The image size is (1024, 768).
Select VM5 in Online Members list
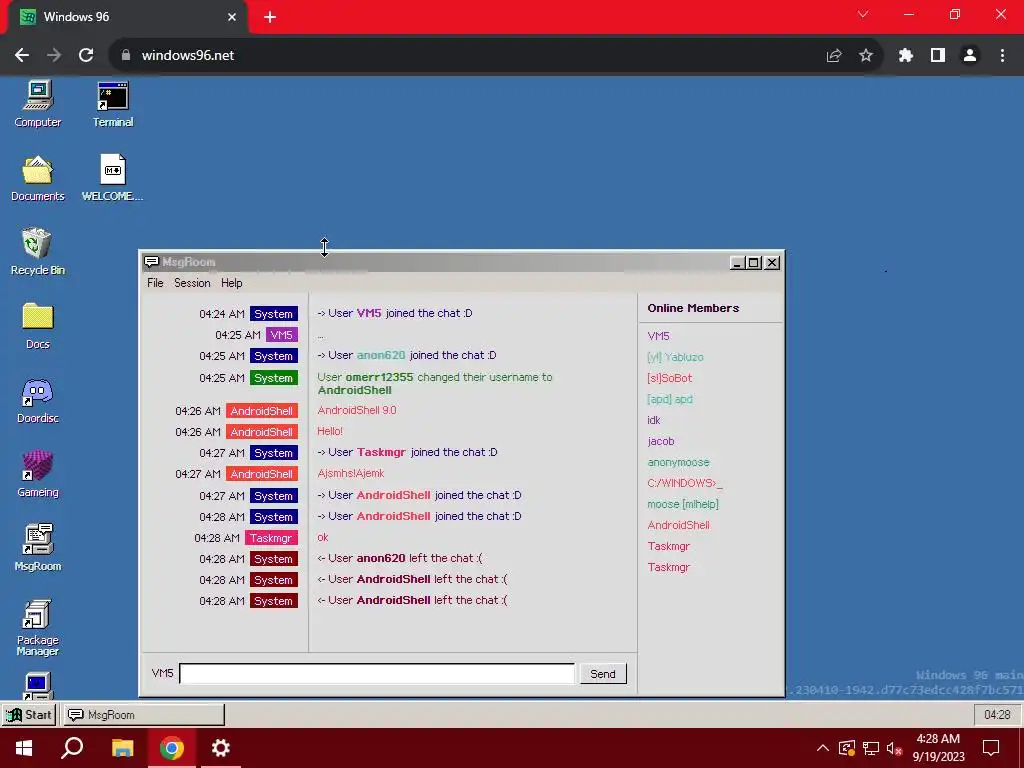pos(658,336)
